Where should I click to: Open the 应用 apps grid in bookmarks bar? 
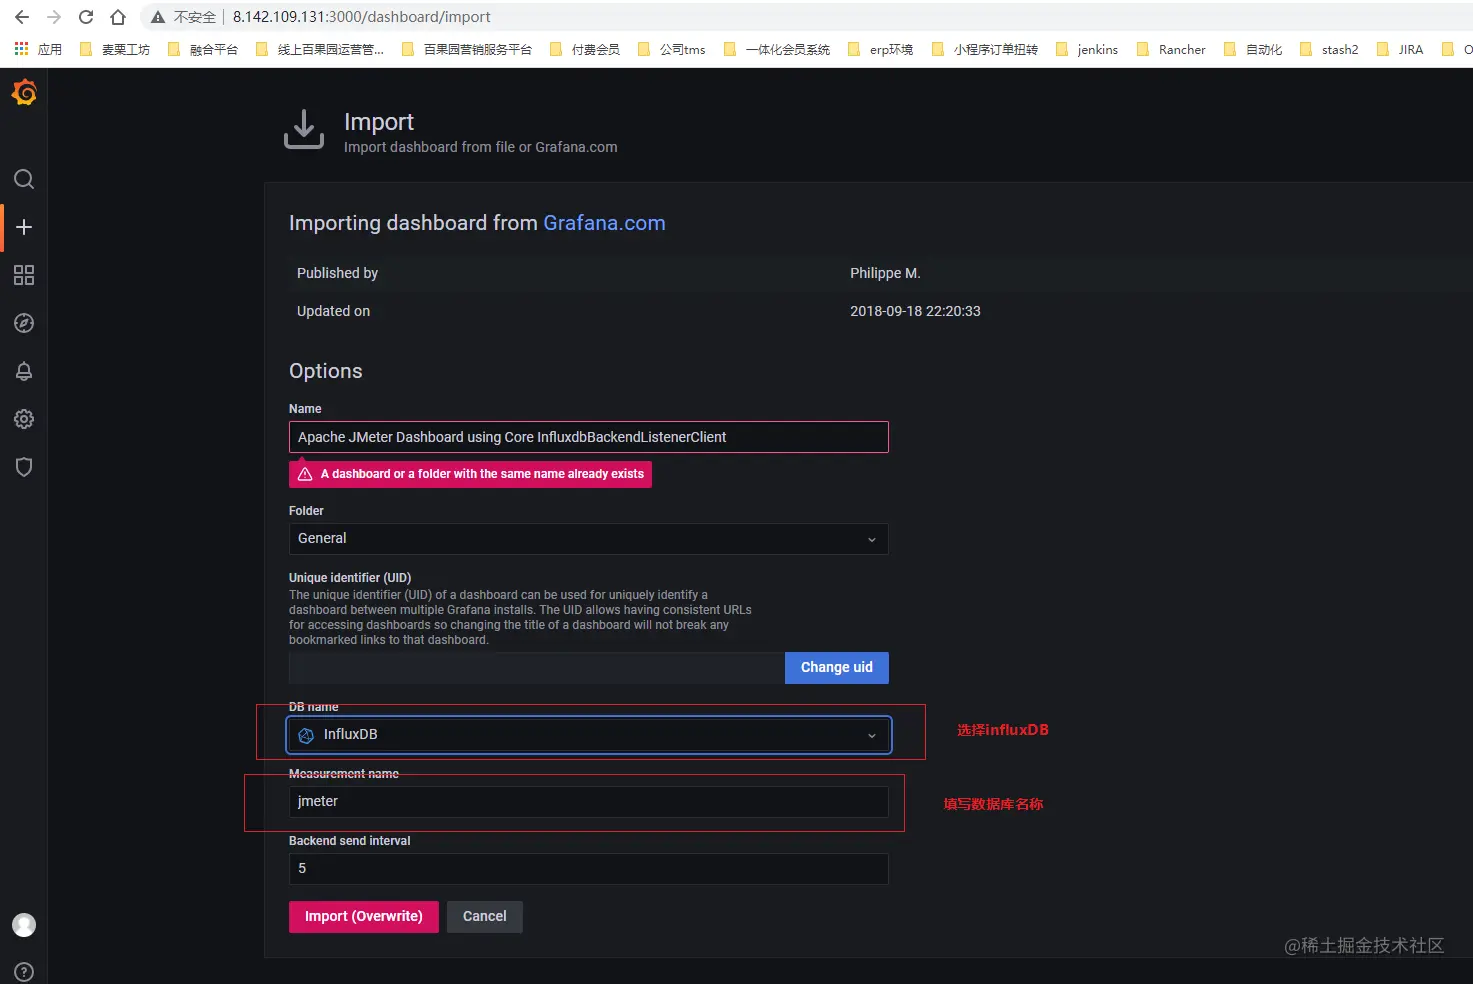(x=38, y=49)
